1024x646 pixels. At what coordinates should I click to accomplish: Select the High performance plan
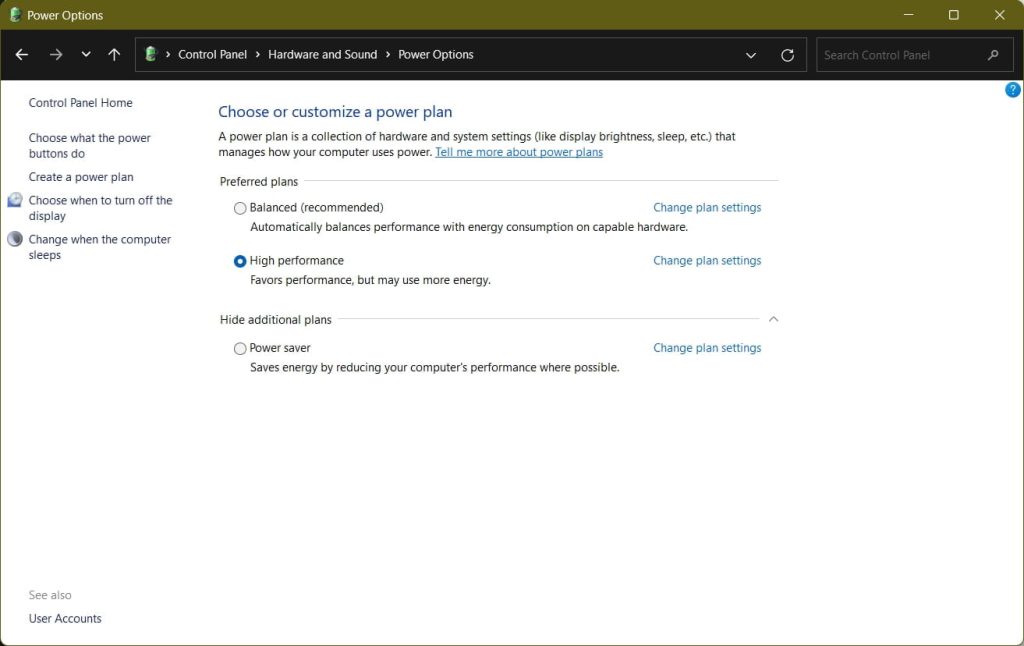240,260
